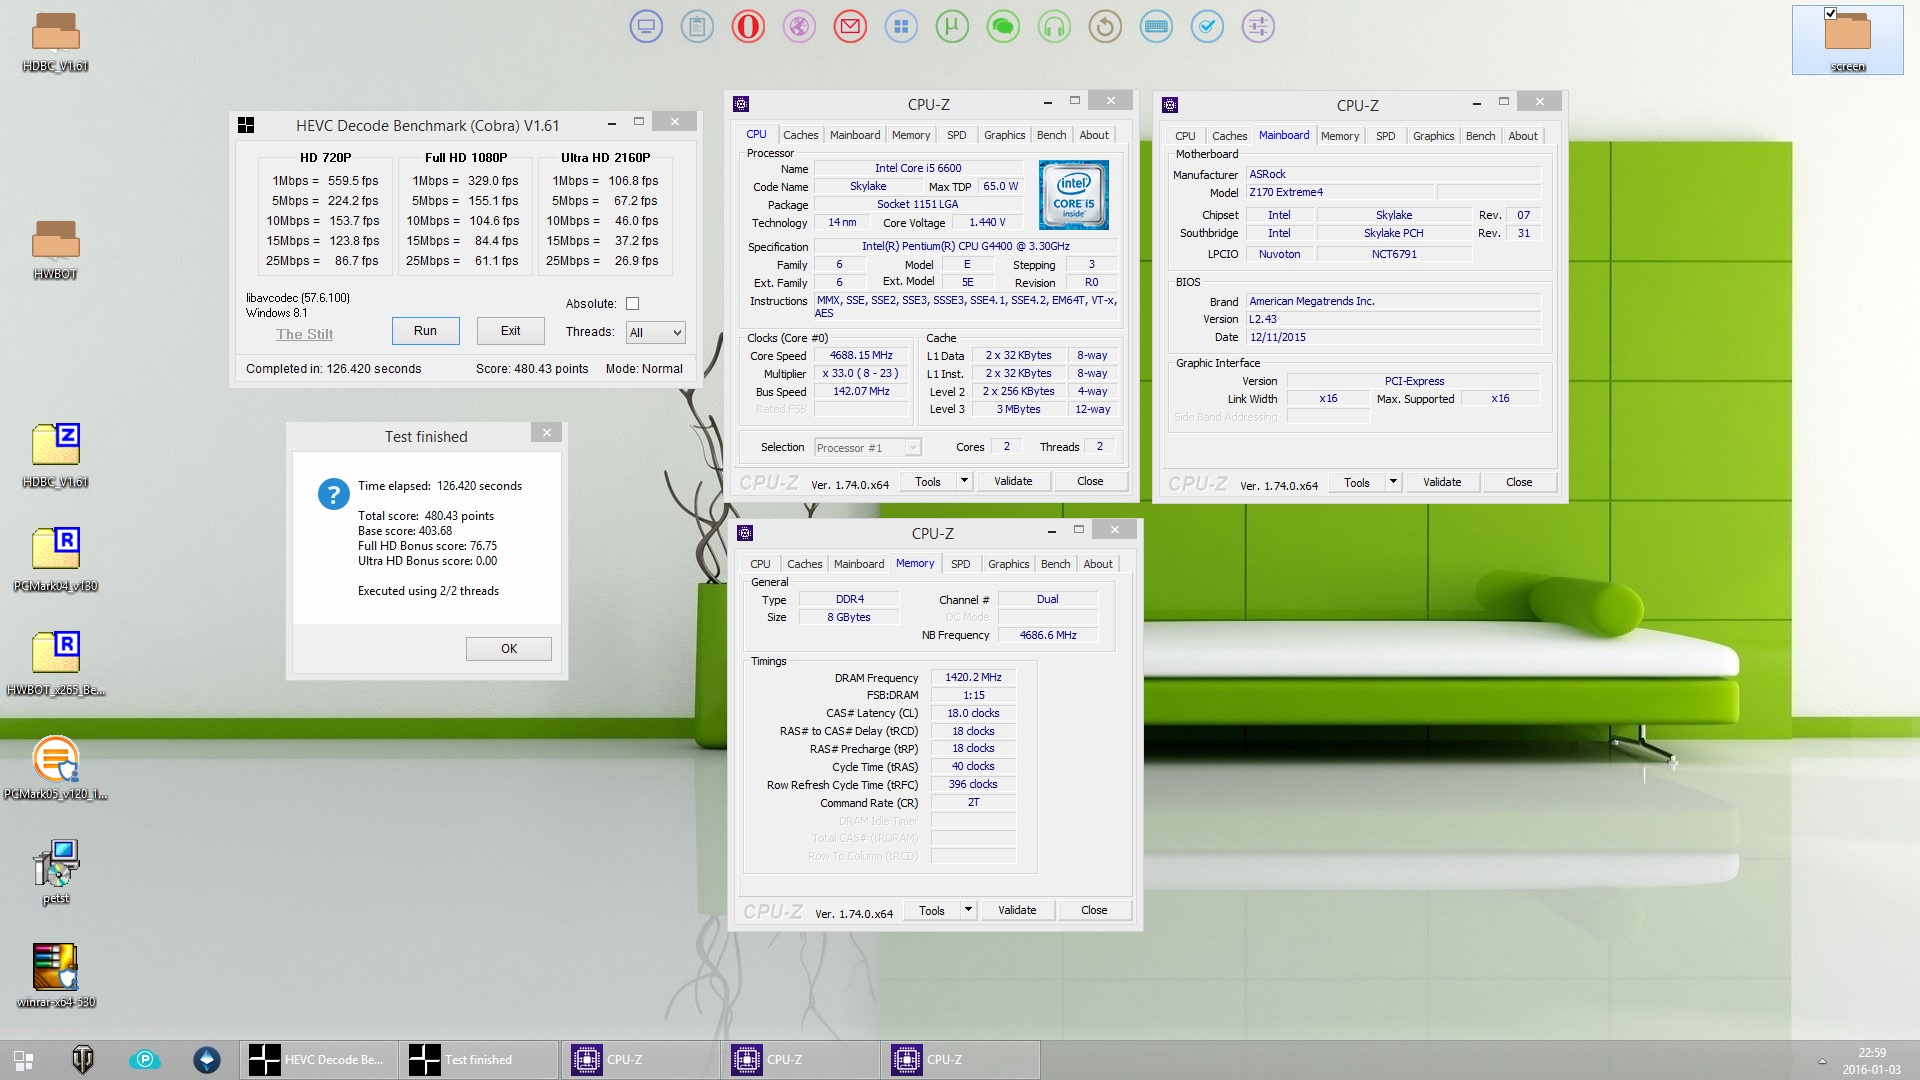Click the American Megatrends Inc. BIOS brand
The height and width of the screenshot is (1080, 1920).
(1392, 301)
